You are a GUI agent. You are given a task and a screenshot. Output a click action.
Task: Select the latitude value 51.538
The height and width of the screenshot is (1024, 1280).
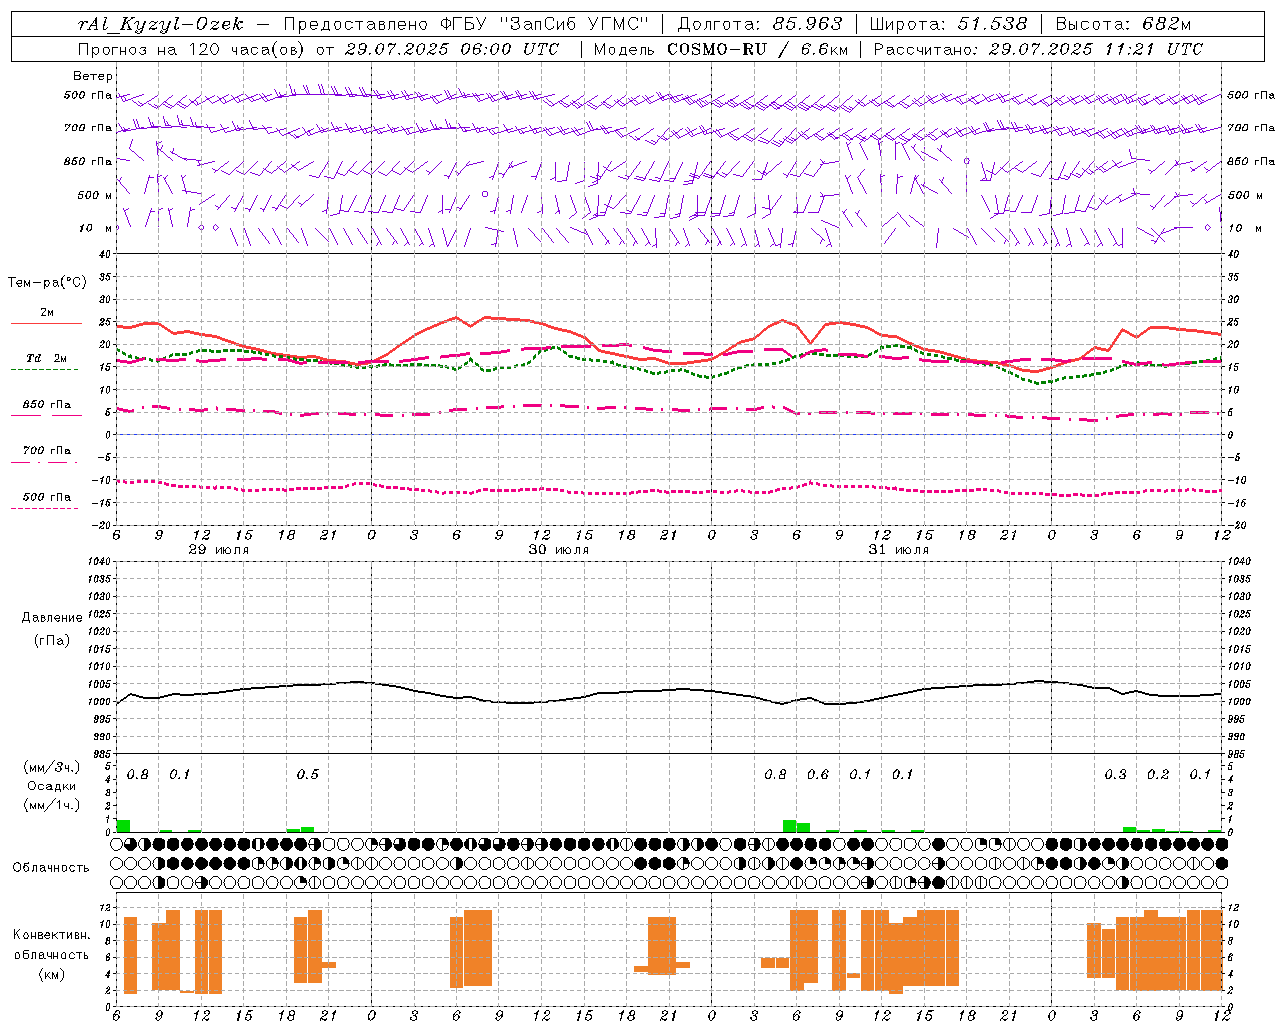[992, 24]
